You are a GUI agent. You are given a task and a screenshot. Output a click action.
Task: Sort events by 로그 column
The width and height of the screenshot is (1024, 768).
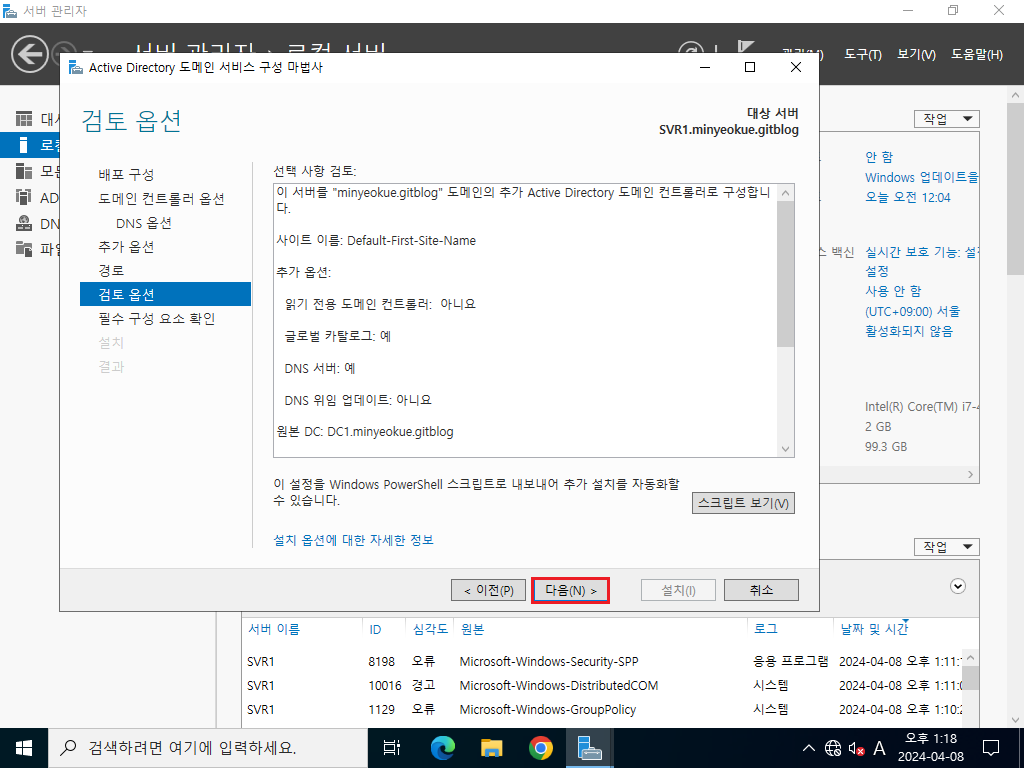(765, 629)
